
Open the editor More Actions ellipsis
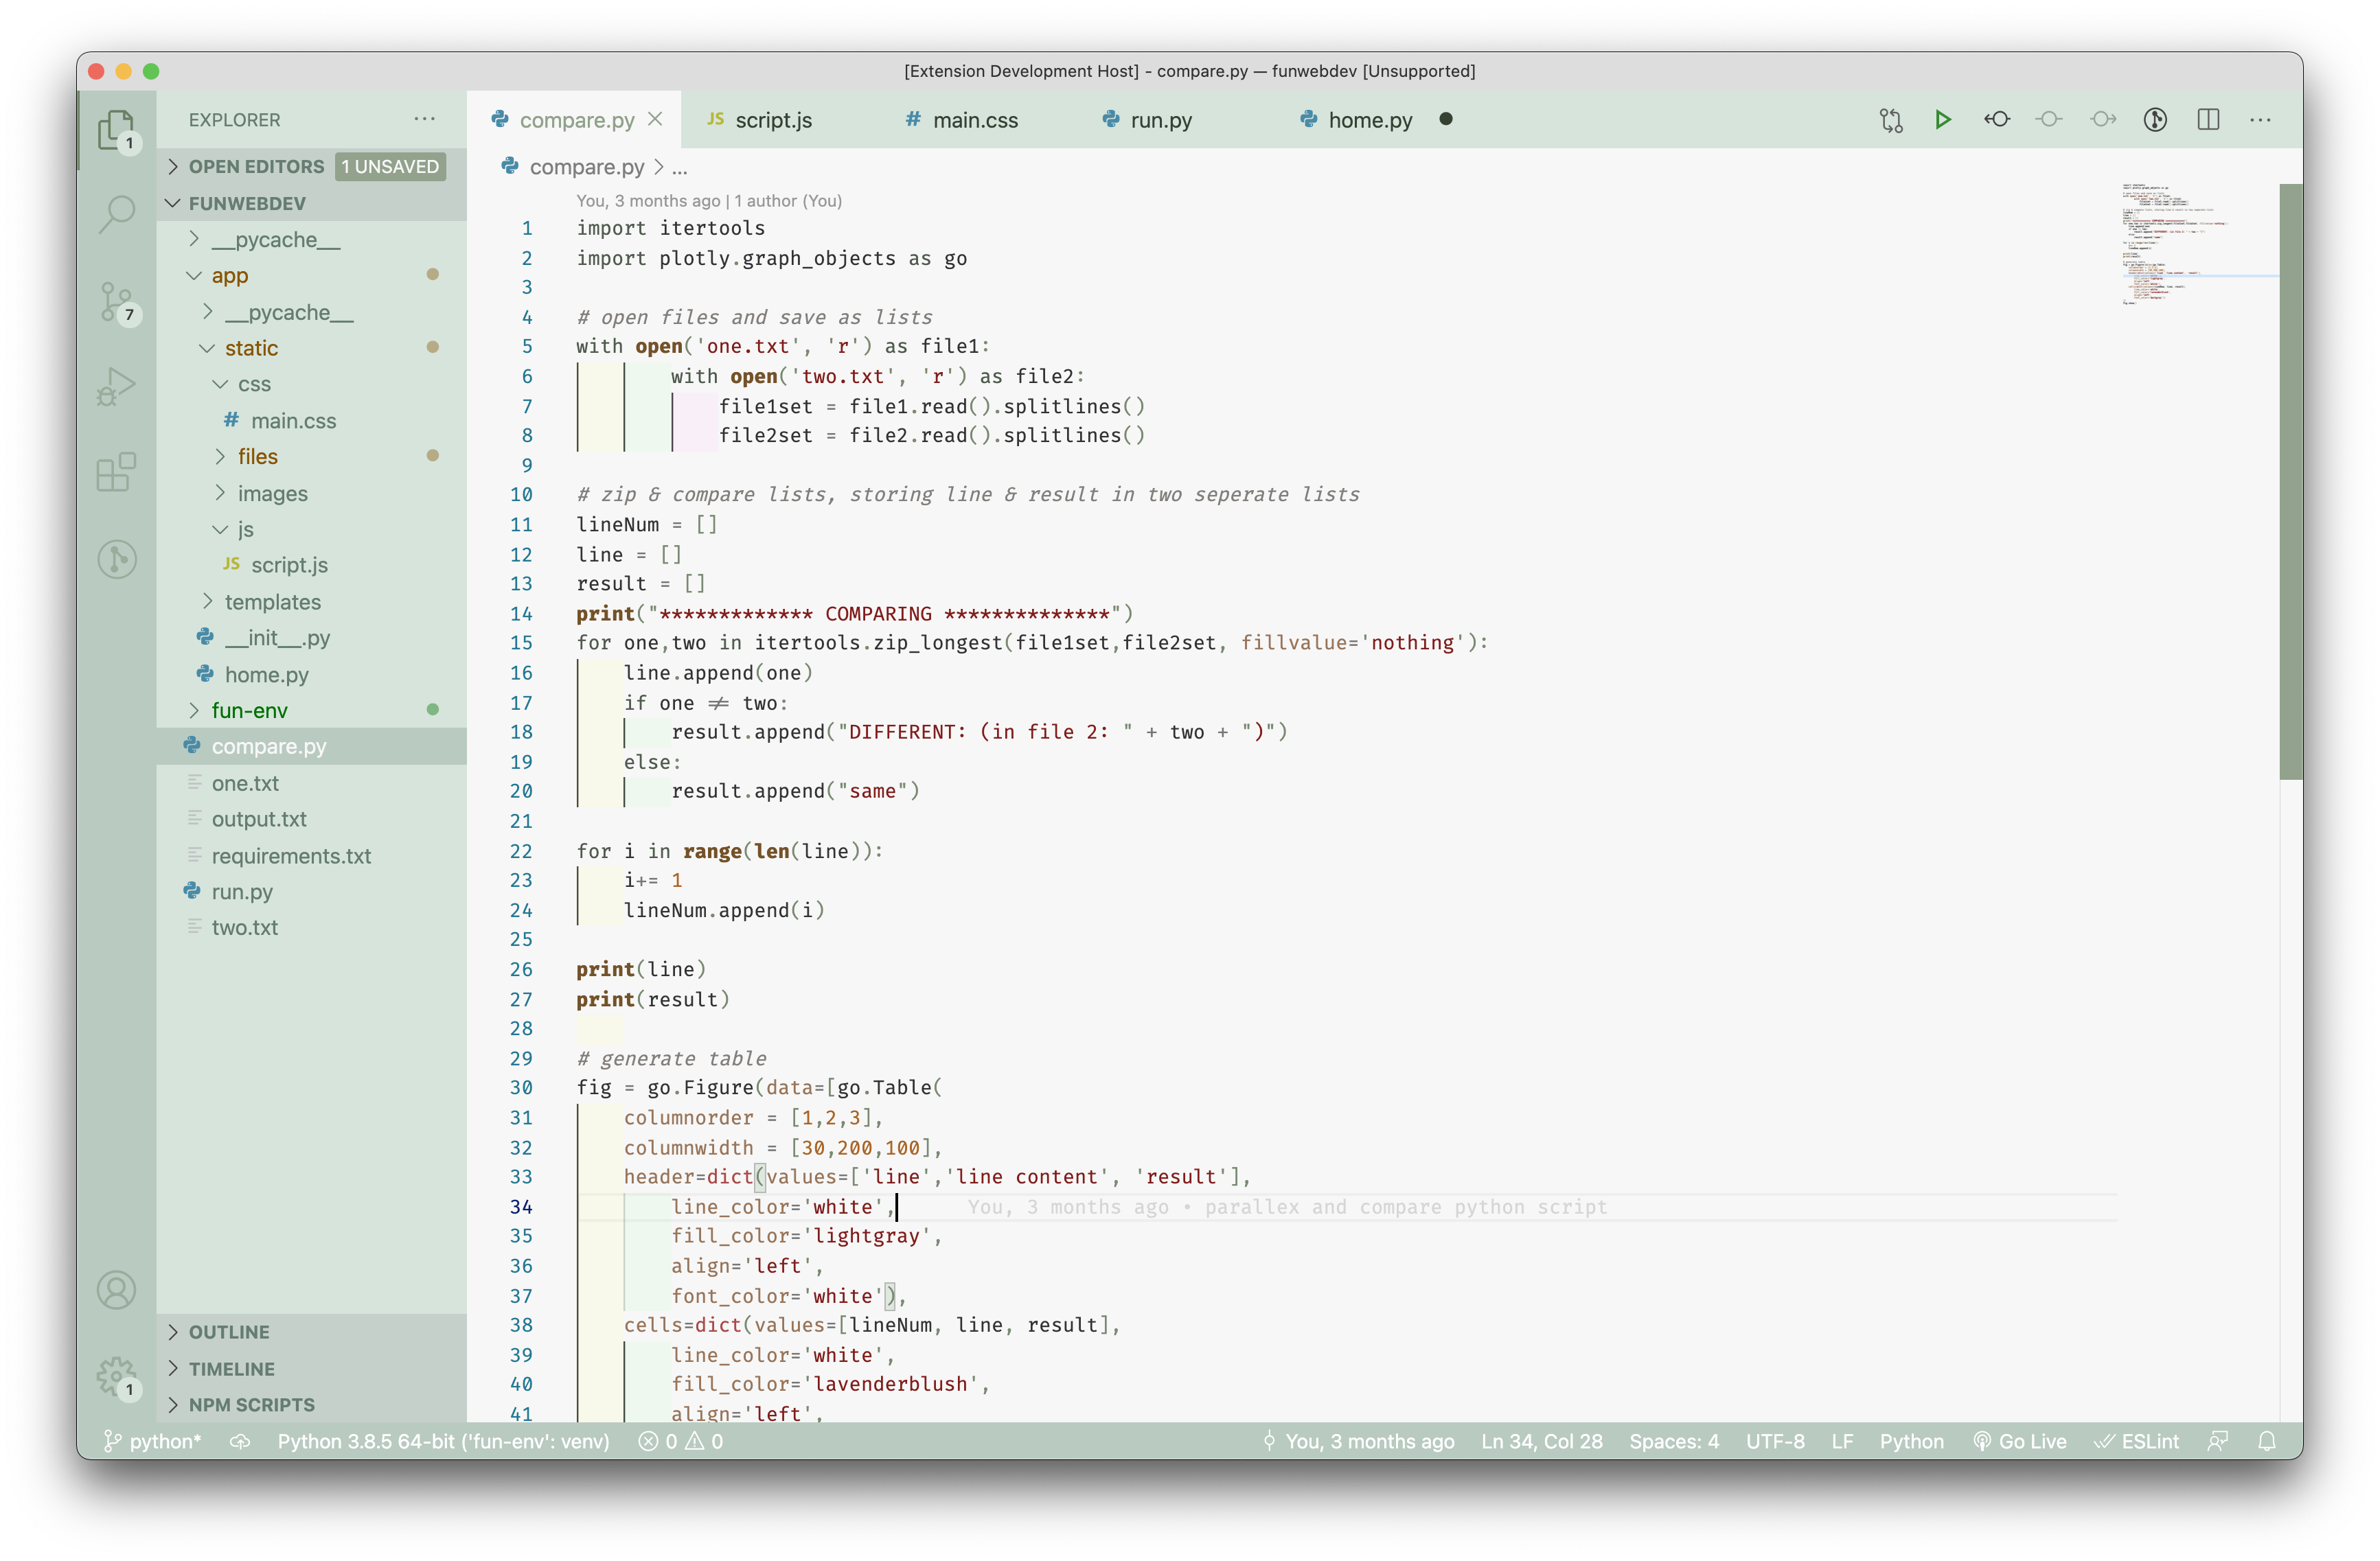(2260, 120)
